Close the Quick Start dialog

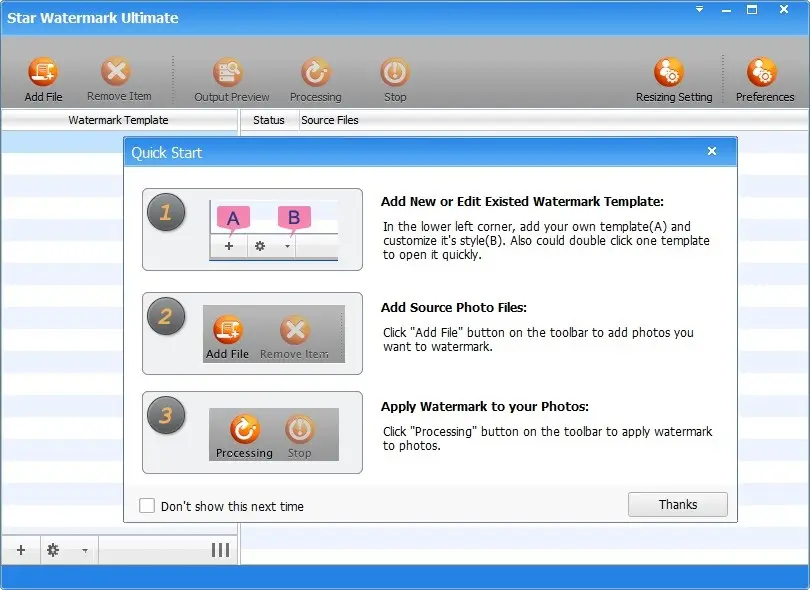pyautogui.click(x=712, y=151)
